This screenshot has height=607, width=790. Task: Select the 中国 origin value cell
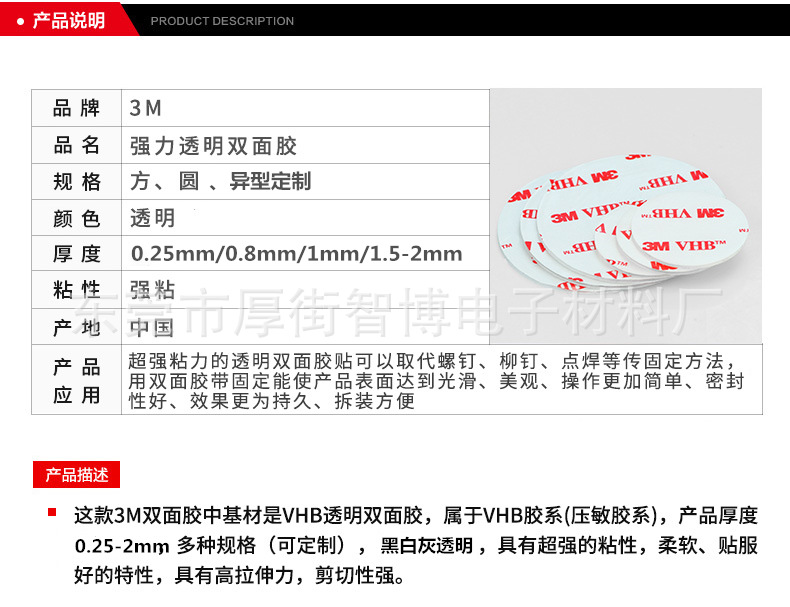(x=305, y=327)
